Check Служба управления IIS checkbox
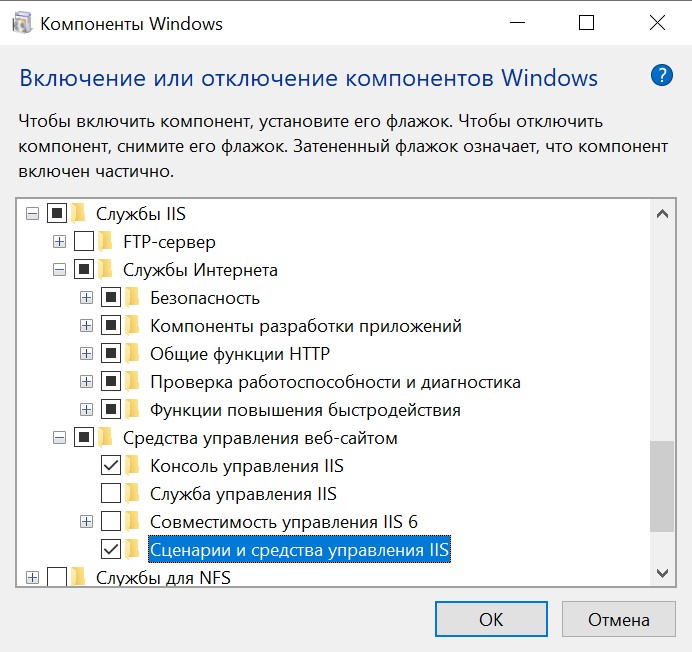The width and height of the screenshot is (692, 652). [x=111, y=494]
